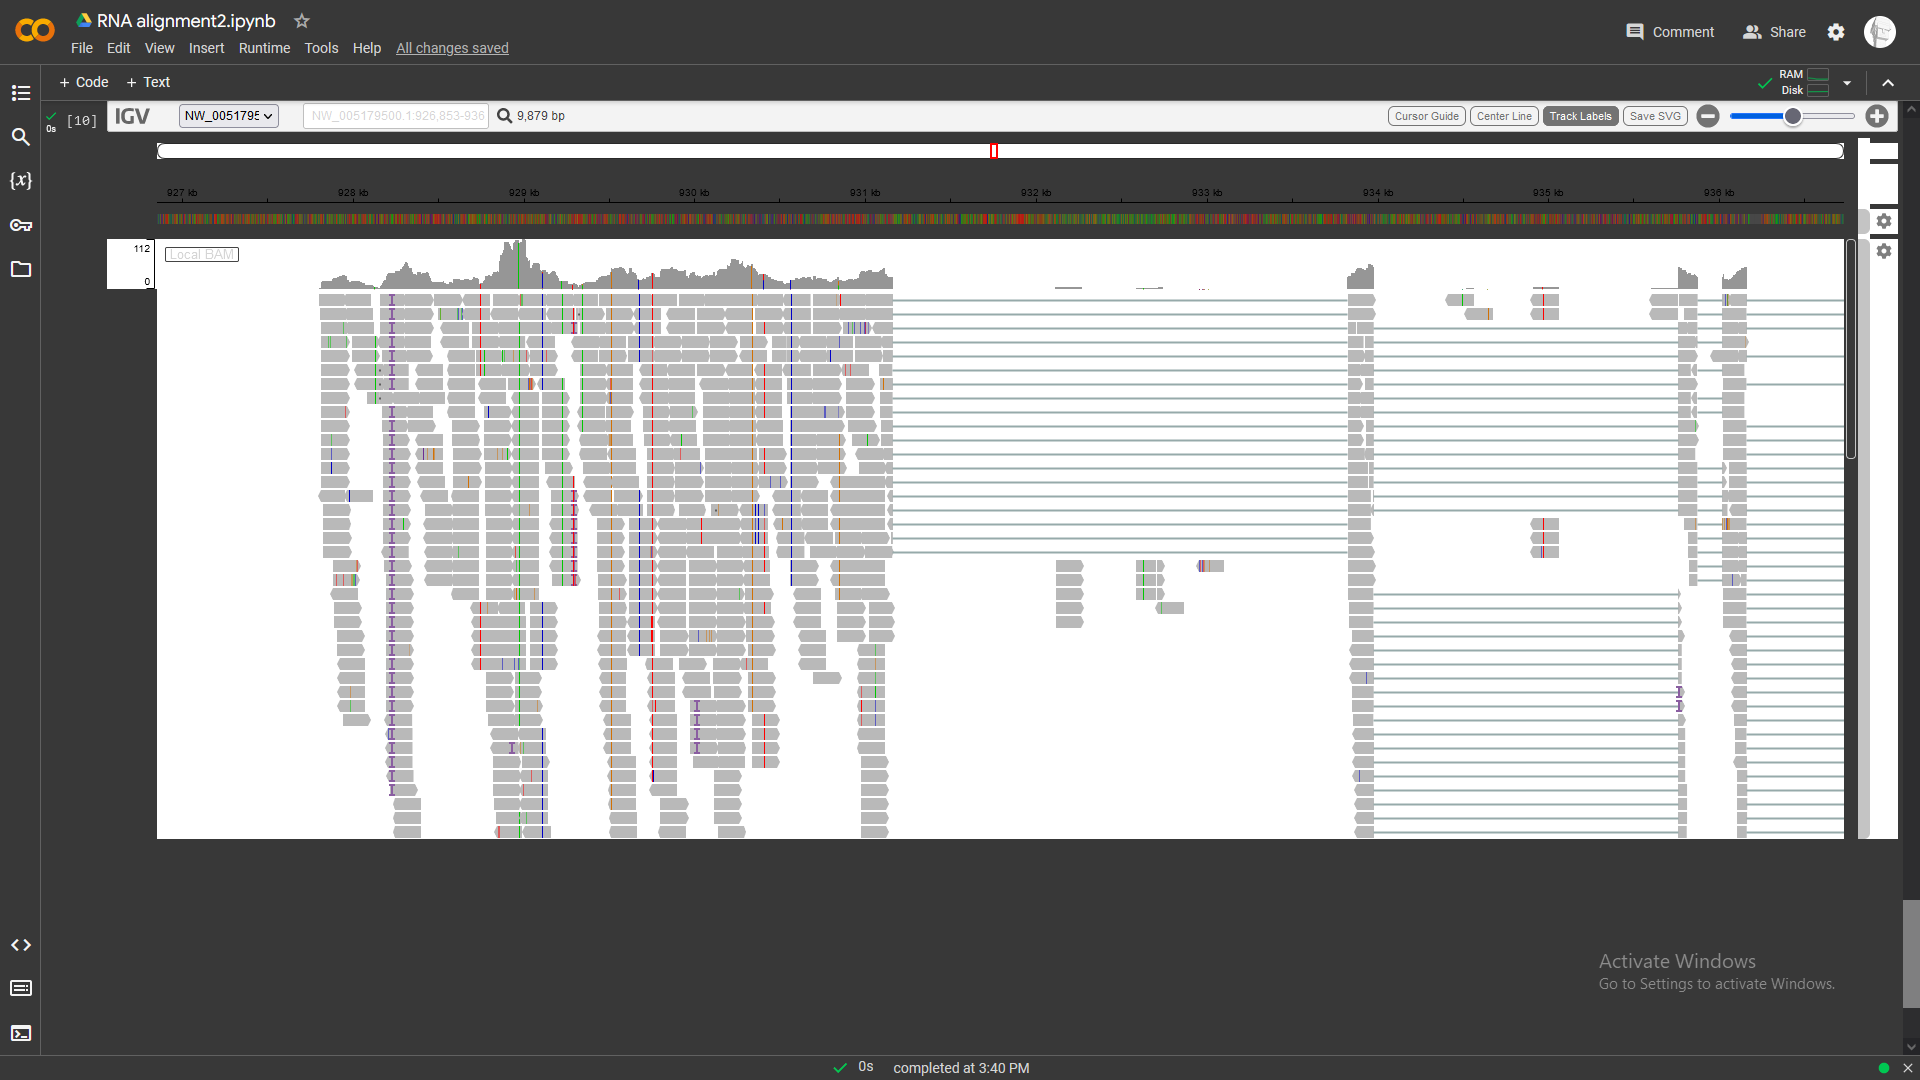Click the Save SVG button
This screenshot has width=1920, height=1080.
(x=1655, y=116)
